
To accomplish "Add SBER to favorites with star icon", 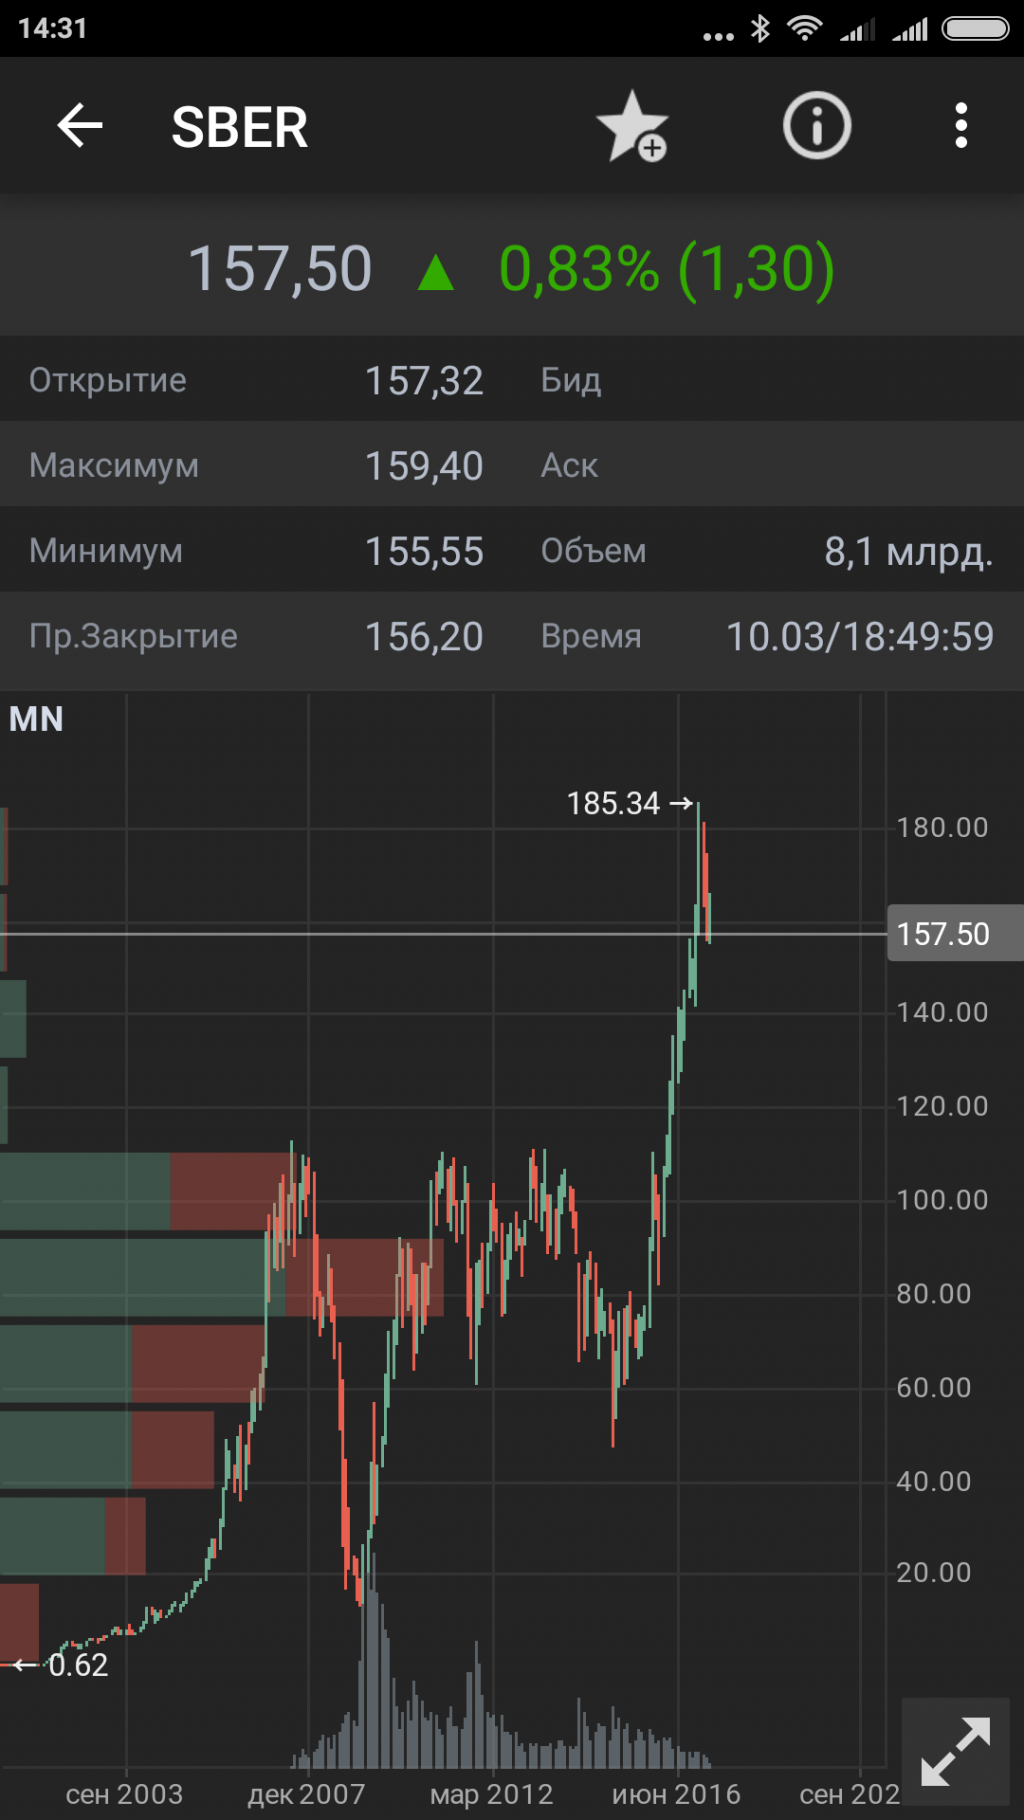I will (632, 126).
